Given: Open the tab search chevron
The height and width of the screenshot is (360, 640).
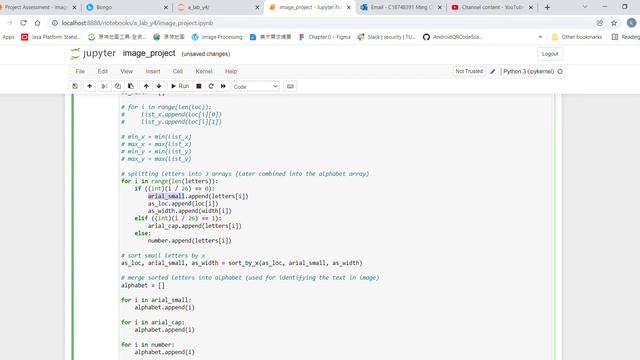Looking at the screenshot, I should pyautogui.click(x=585, y=7).
